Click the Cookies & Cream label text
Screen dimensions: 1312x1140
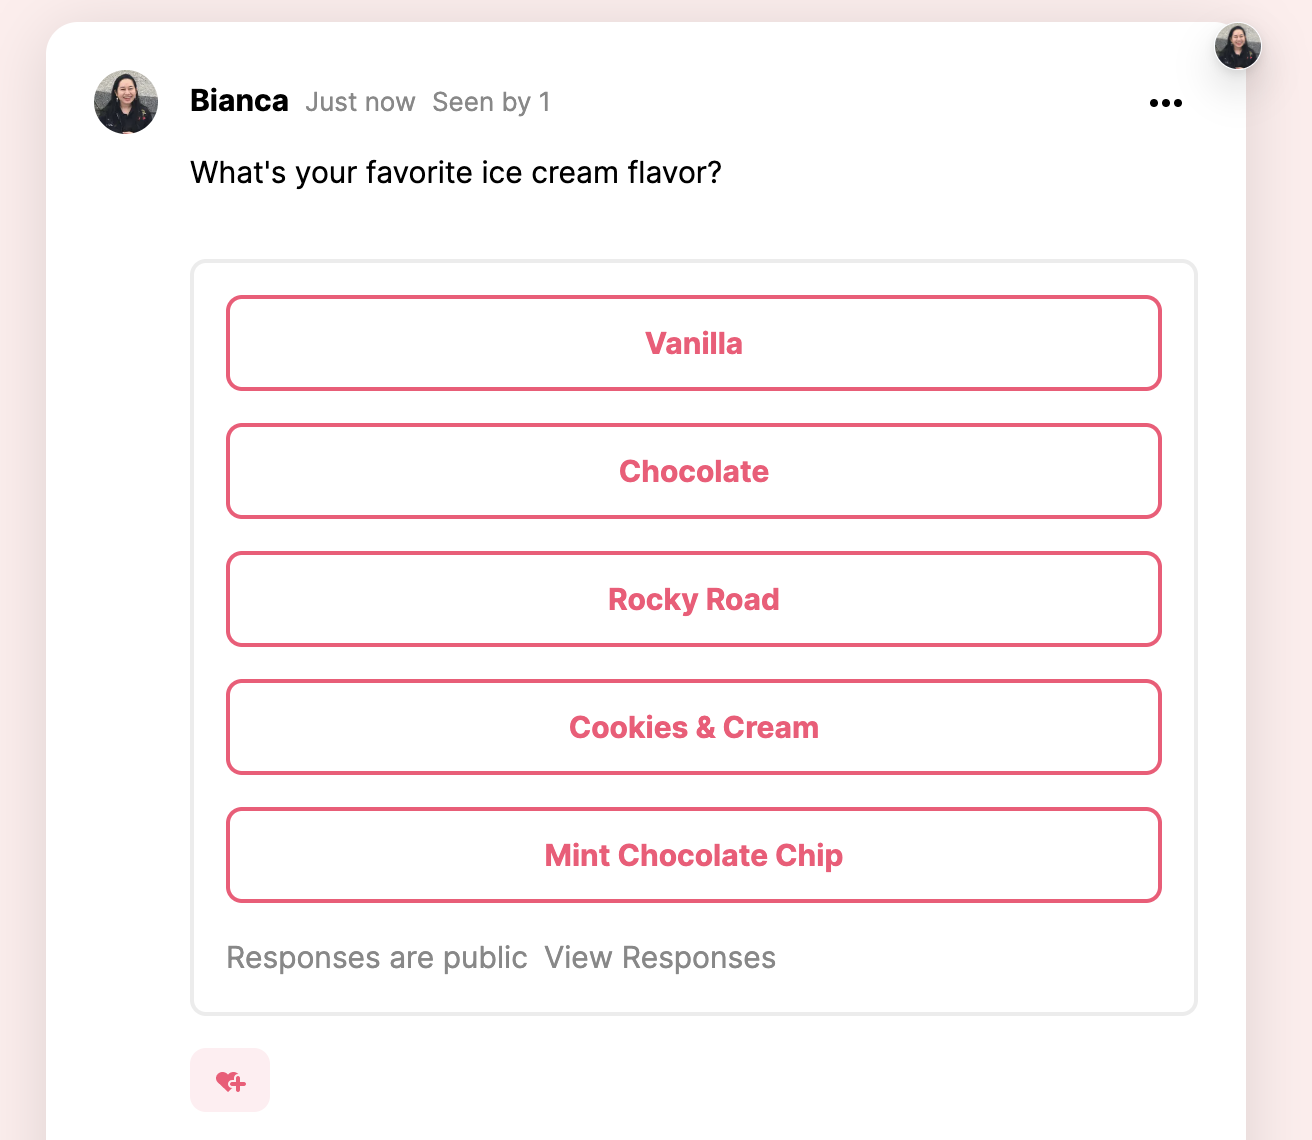[694, 727]
